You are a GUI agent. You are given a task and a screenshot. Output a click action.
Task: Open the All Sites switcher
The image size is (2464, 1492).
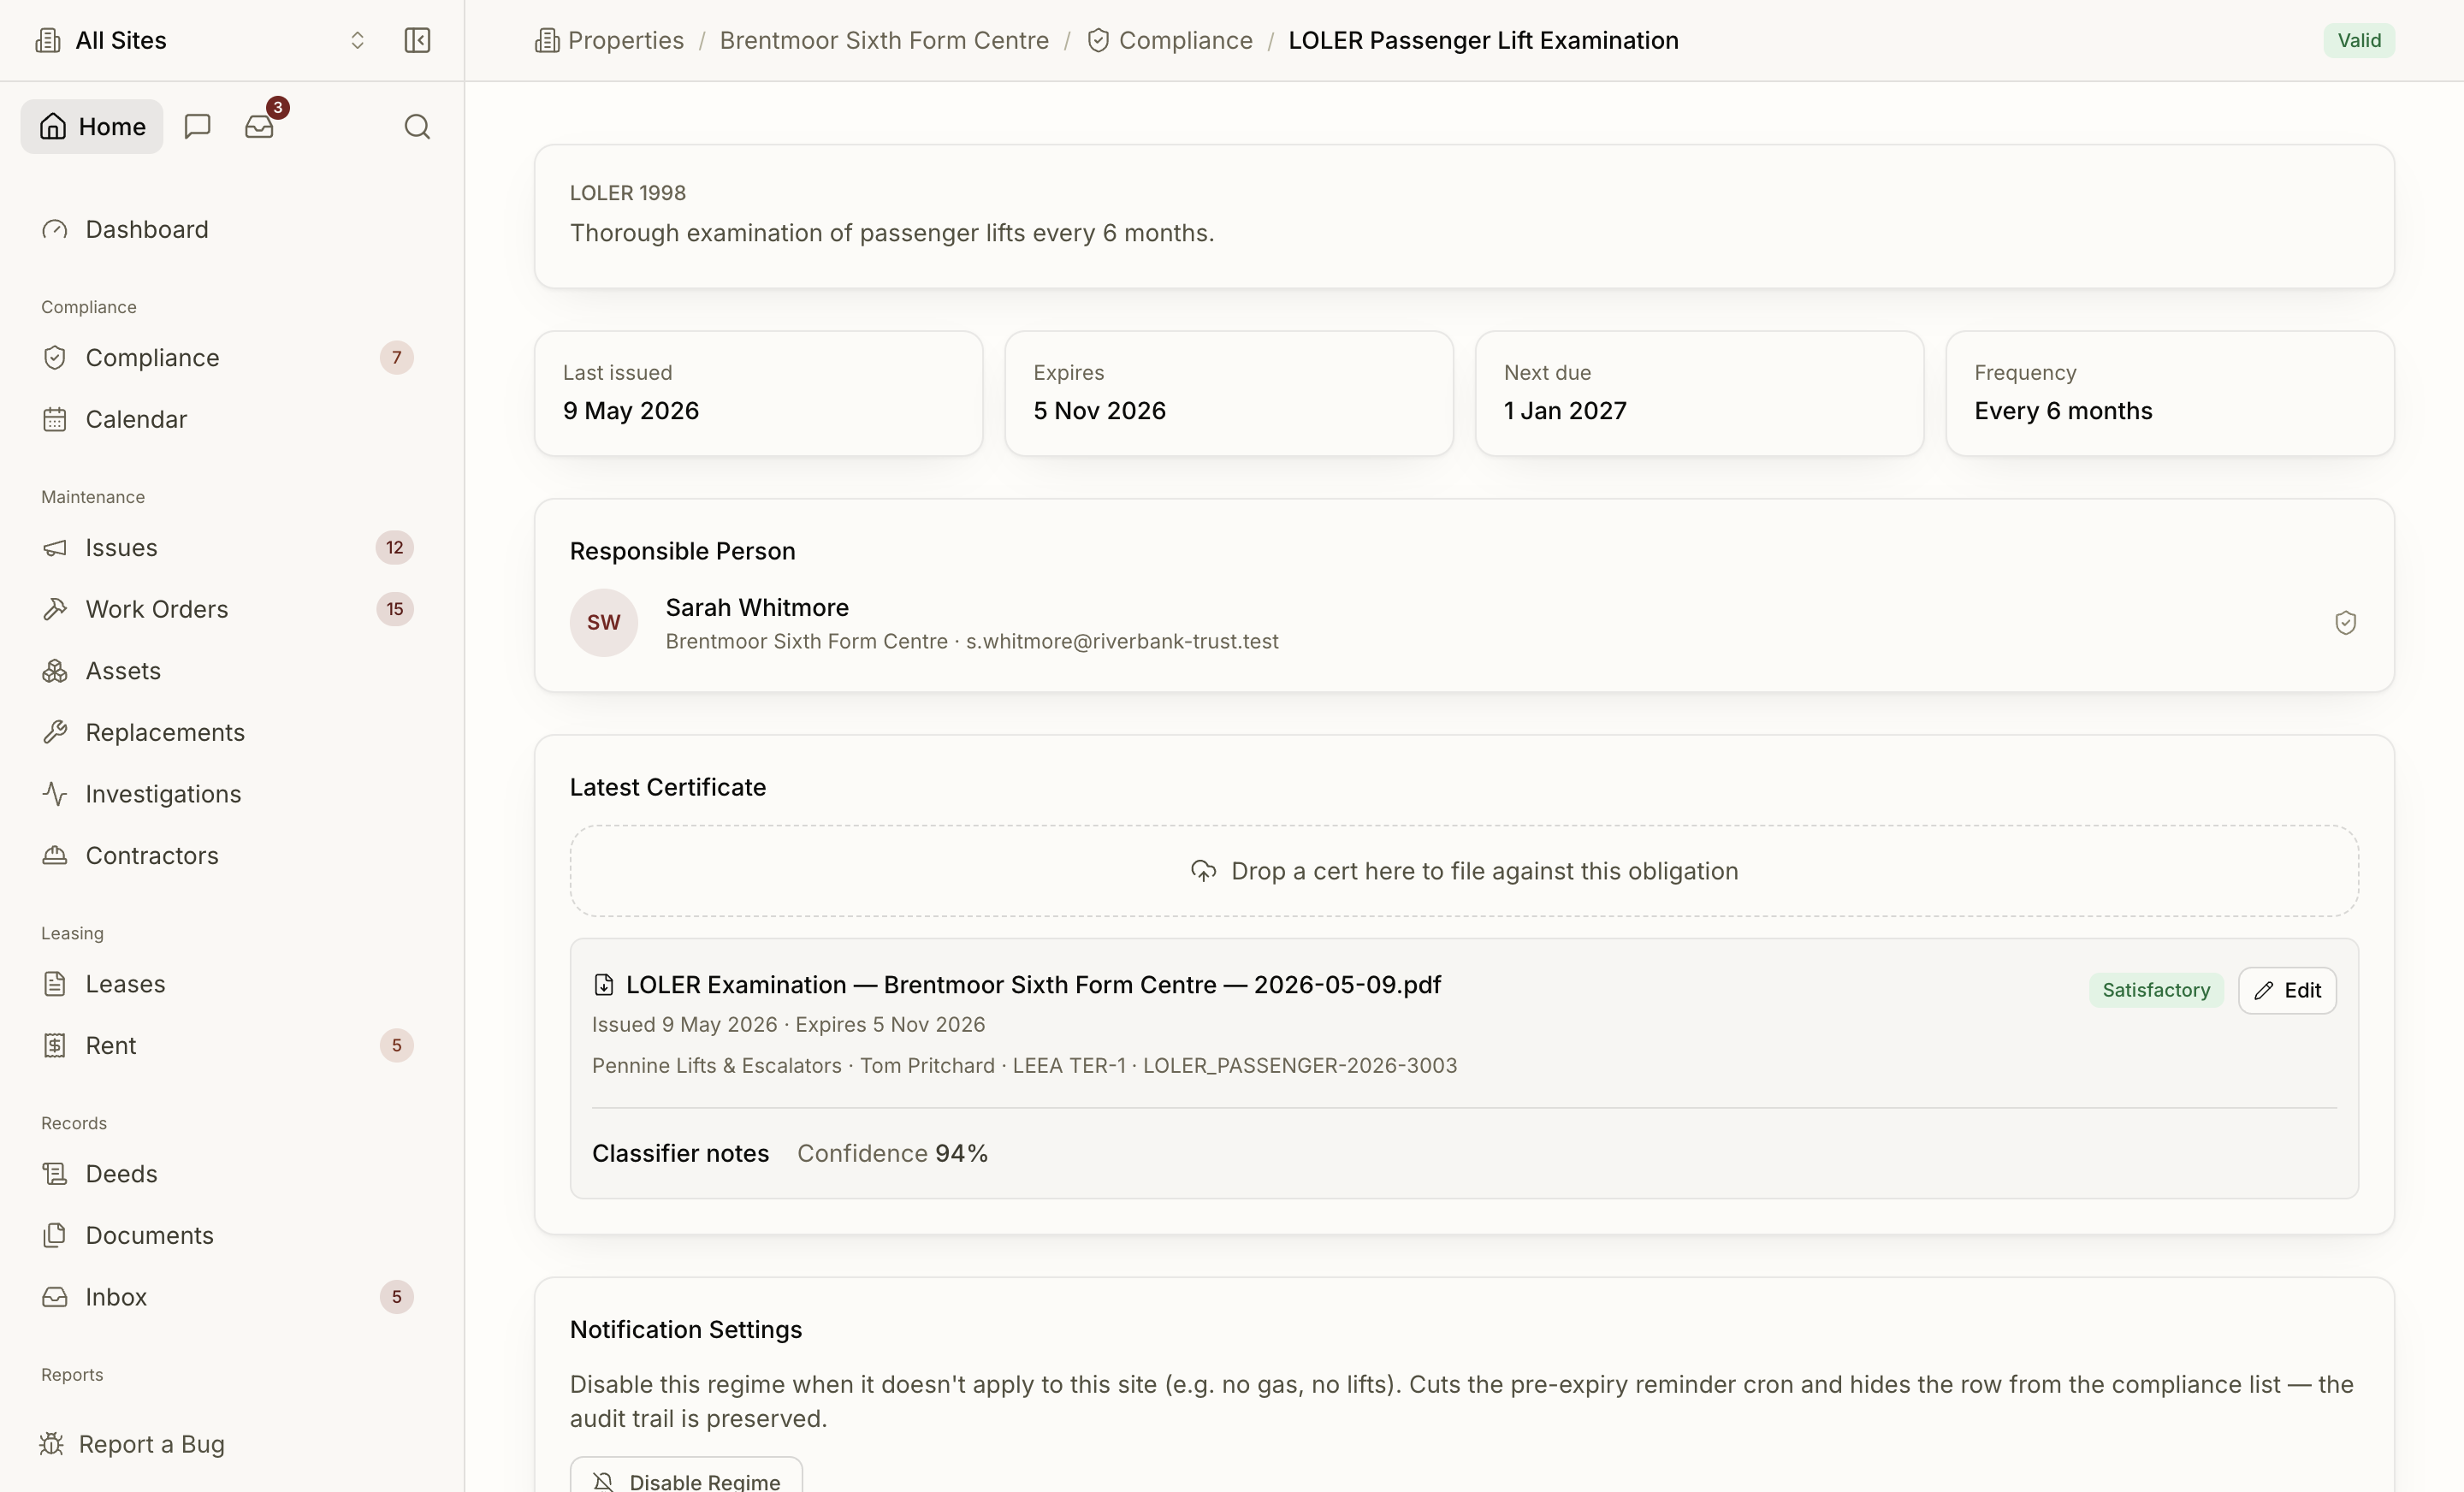(200, 40)
